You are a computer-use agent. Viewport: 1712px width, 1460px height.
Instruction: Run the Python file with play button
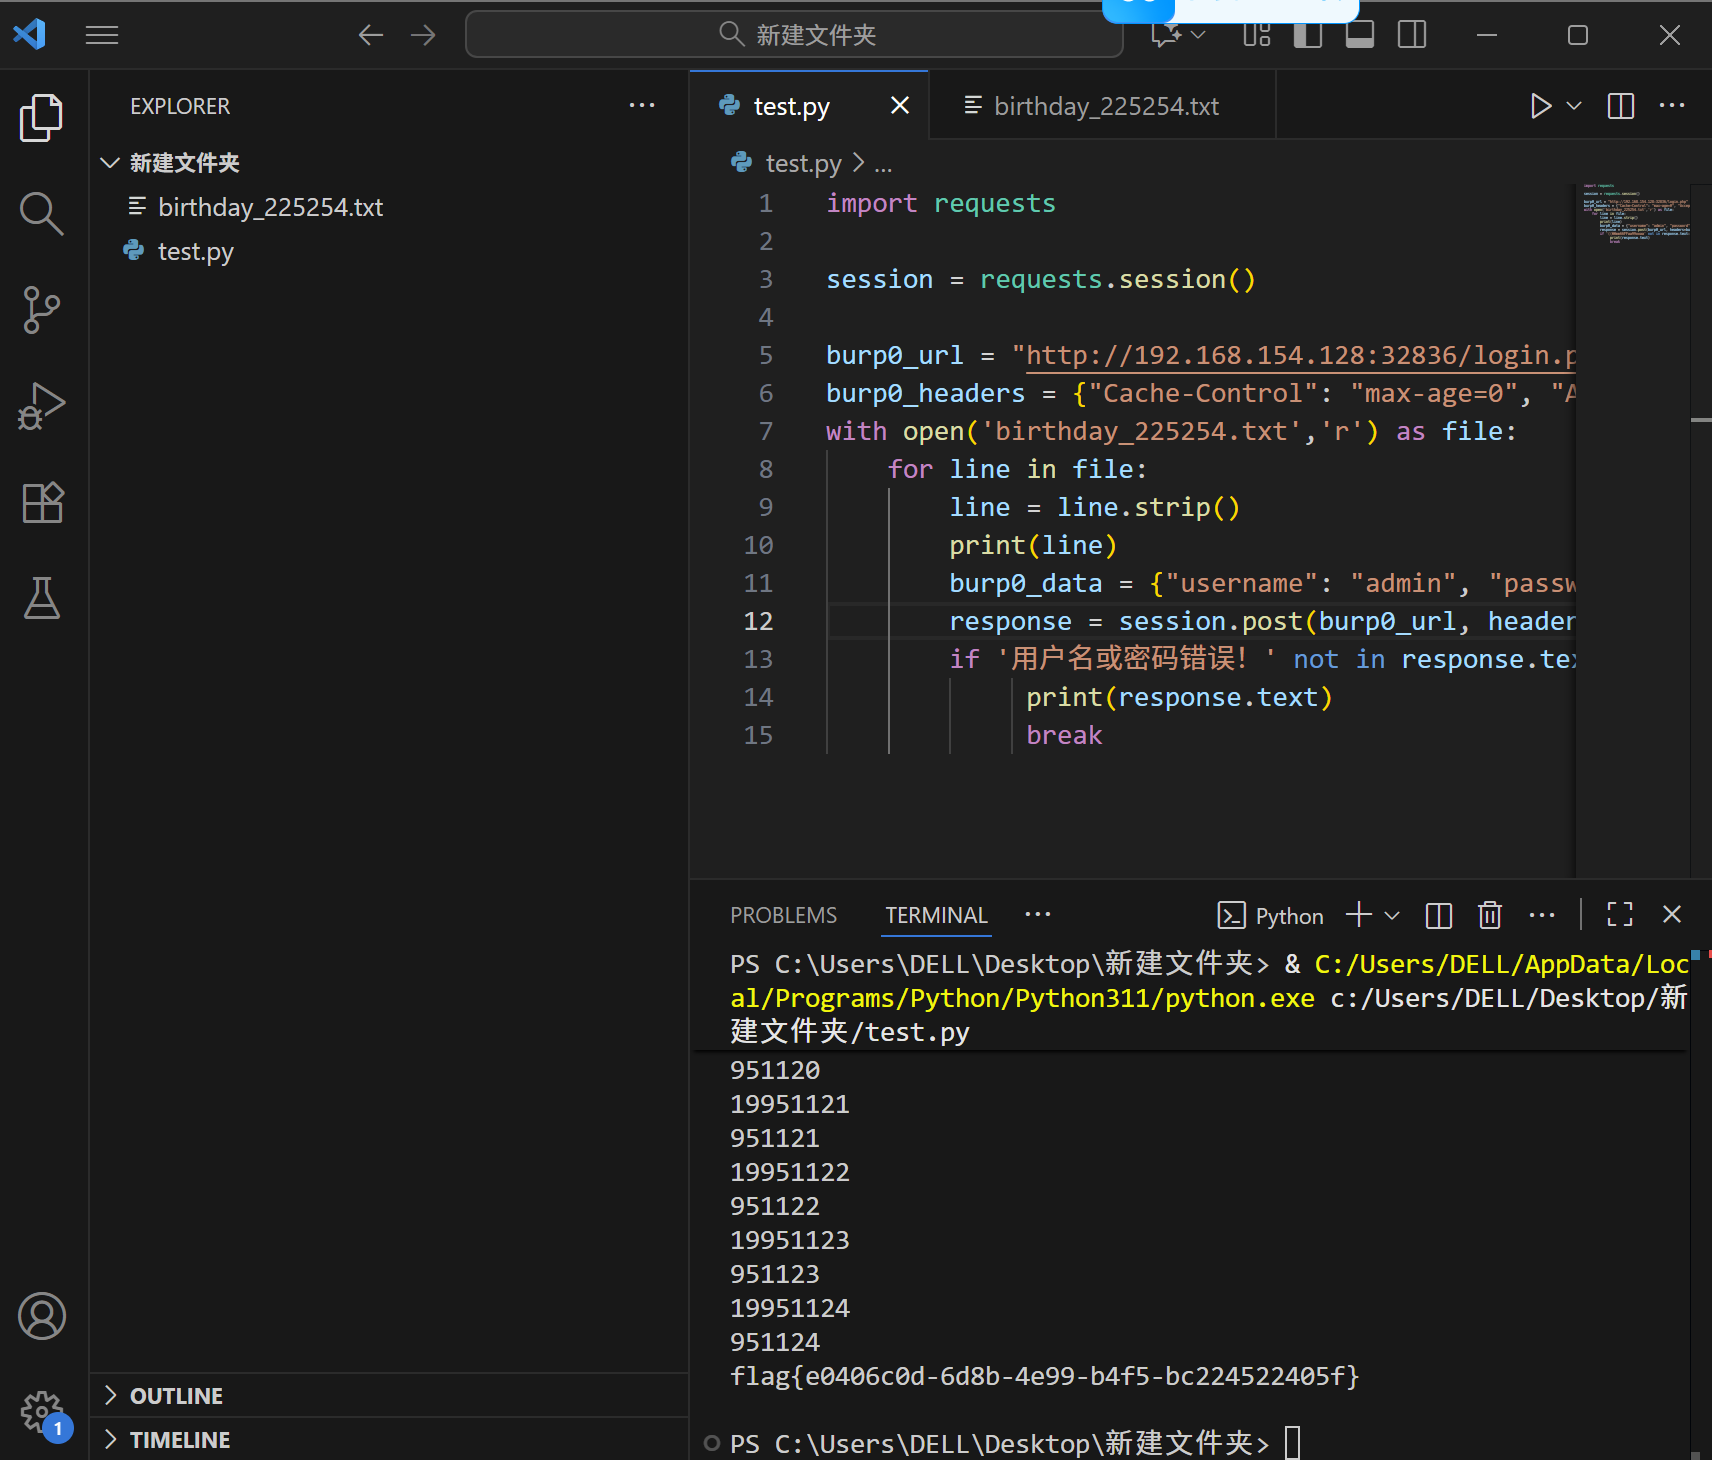pos(1540,106)
